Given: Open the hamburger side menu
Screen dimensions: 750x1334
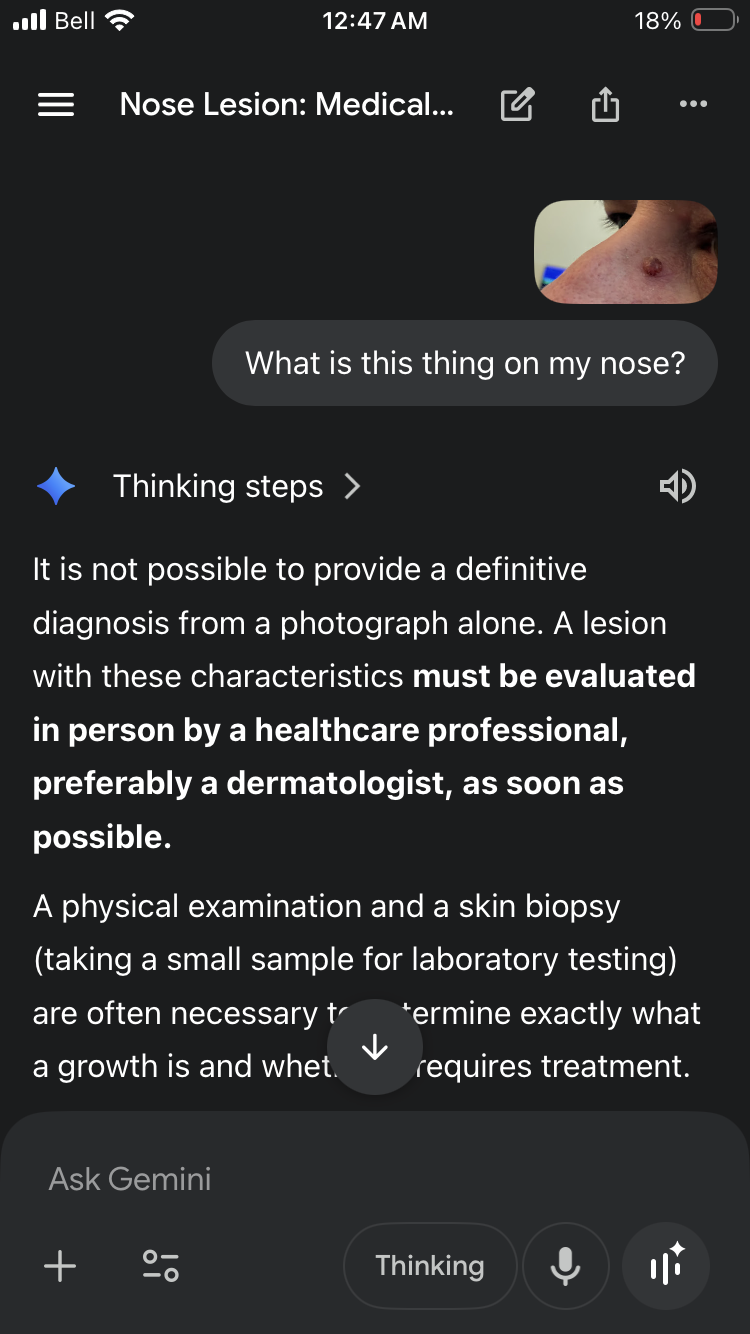Looking at the screenshot, I should [x=56, y=104].
